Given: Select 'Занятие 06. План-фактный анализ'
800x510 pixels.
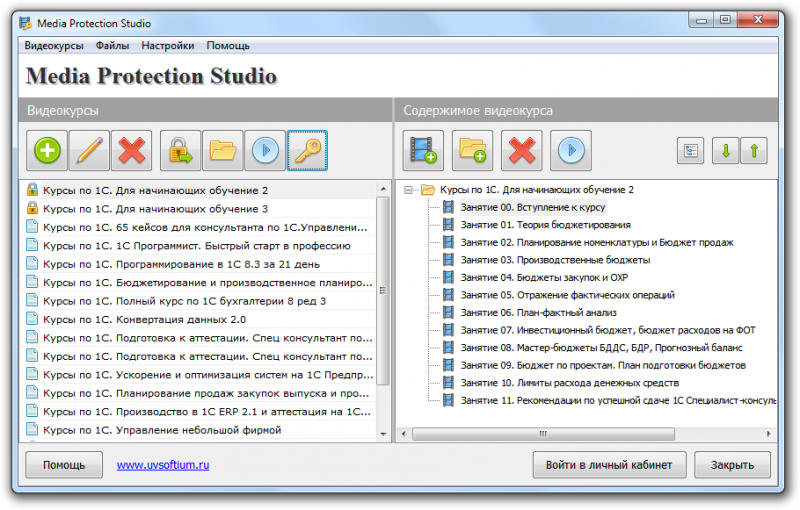Looking at the screenshot, I should tap(538, 313).
